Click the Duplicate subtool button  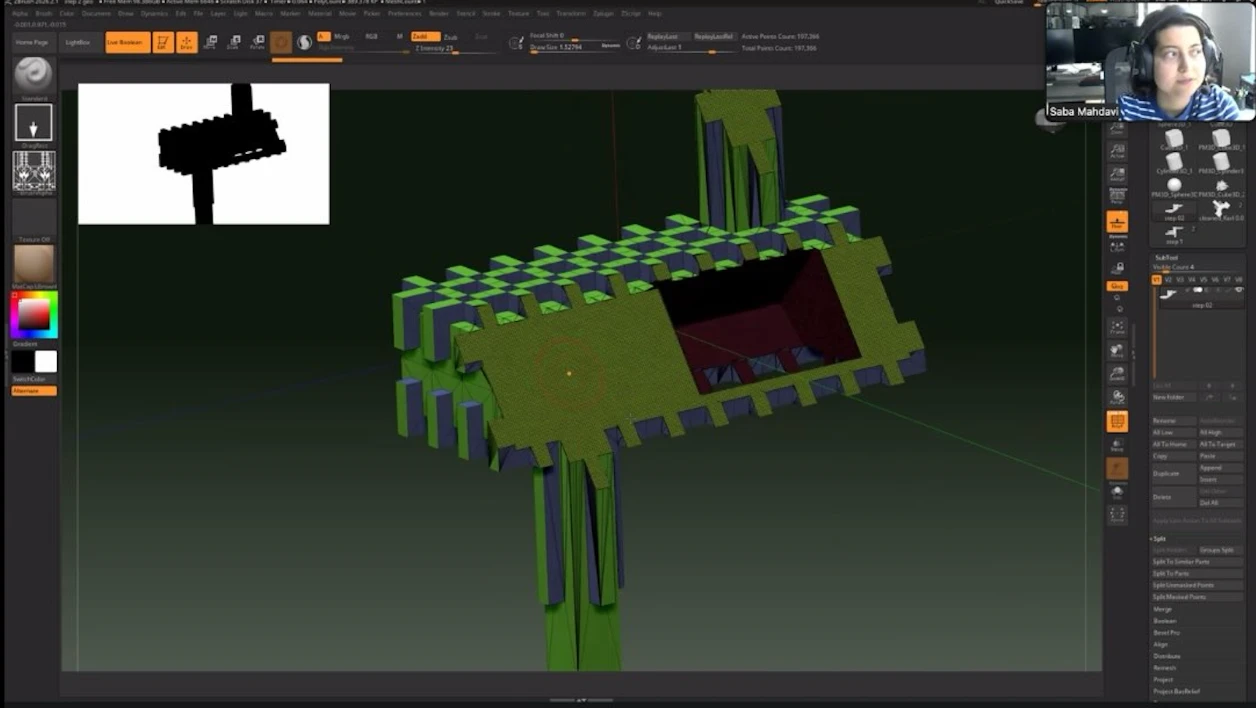point(1173,473)
